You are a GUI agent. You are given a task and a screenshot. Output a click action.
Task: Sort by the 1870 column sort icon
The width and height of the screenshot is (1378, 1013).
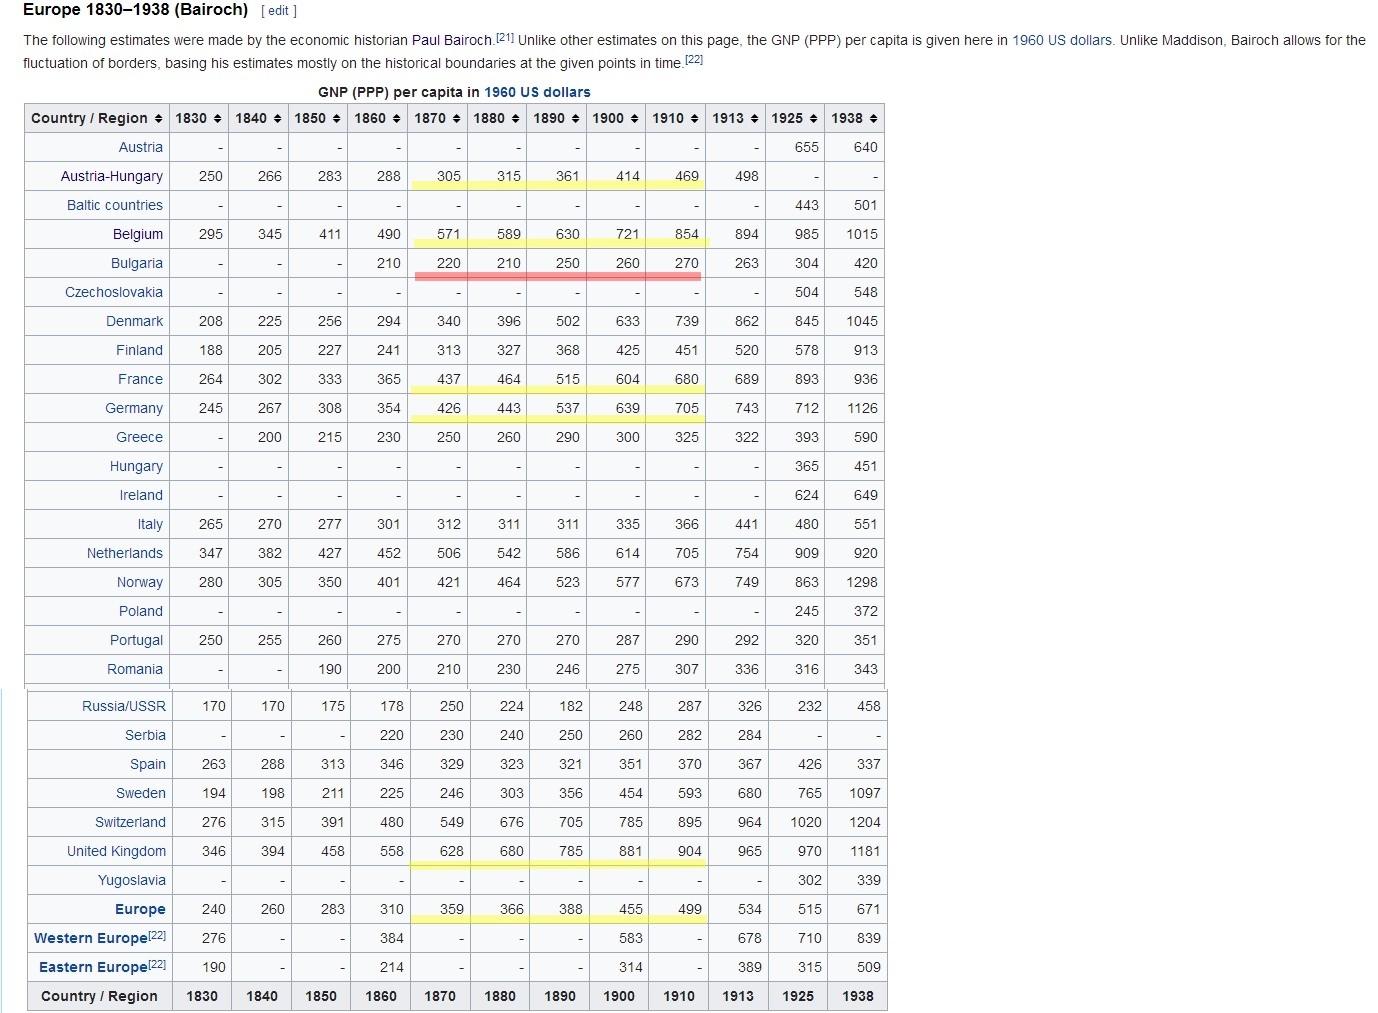[x=457, y=118]
